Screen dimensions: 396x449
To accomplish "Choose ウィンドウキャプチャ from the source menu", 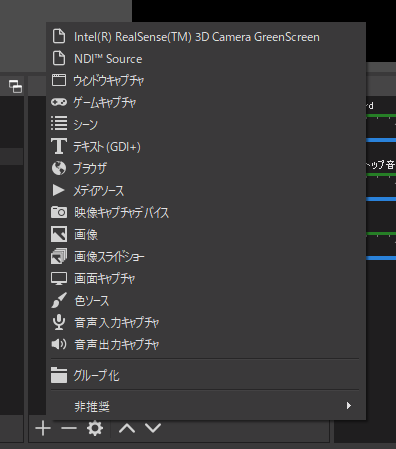I will tap(206, 80).
